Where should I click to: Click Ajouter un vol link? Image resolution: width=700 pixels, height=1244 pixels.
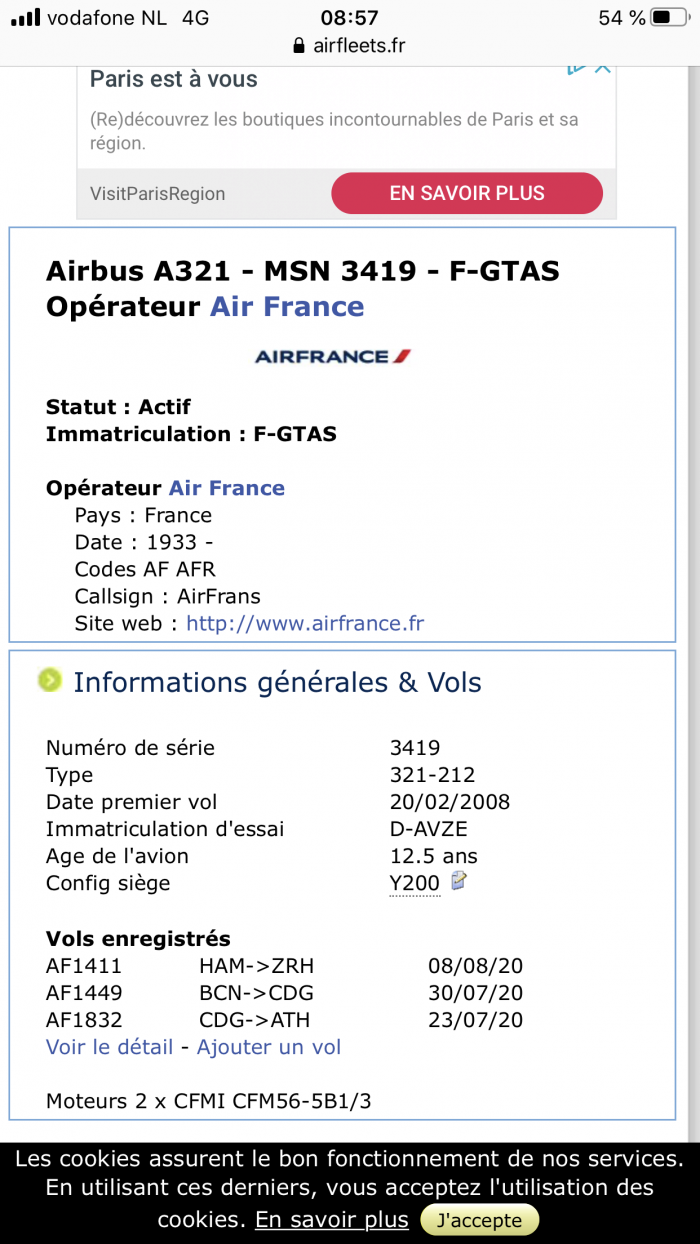click(268, 1047)
